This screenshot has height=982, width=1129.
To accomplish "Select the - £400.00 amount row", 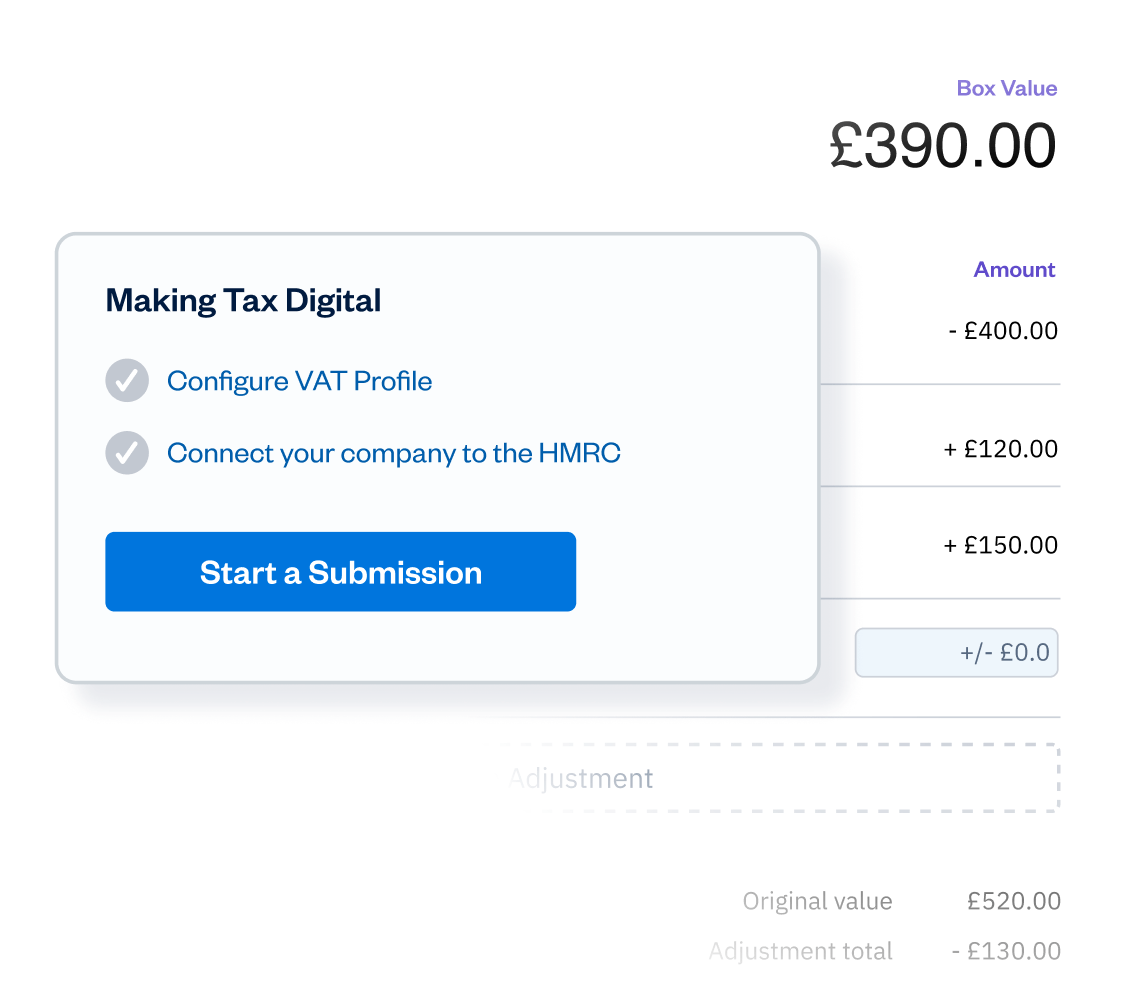I will click(1002, 331).
